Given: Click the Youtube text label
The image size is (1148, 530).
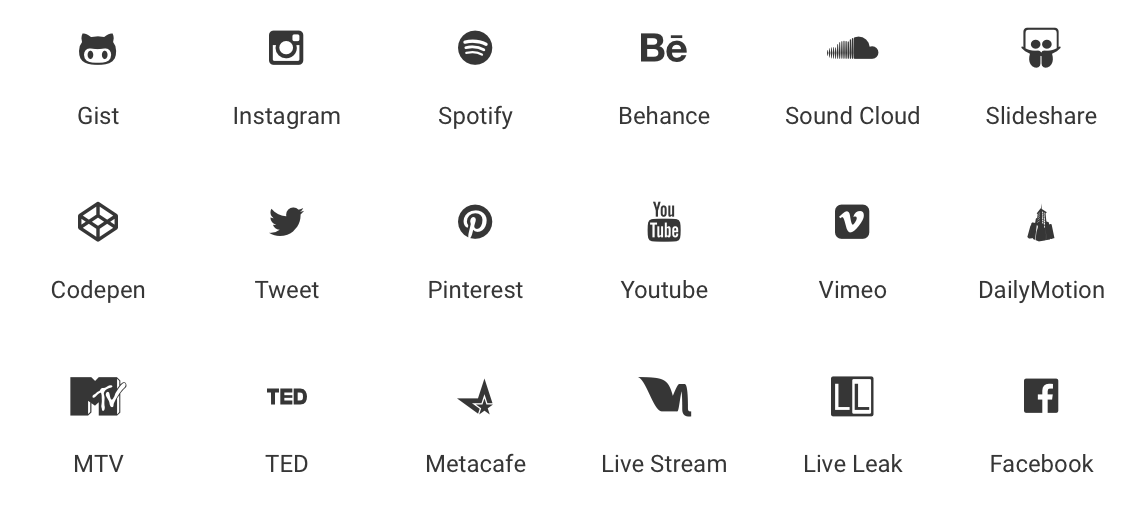Looking at the screenshot, I should tap(664, 290).
